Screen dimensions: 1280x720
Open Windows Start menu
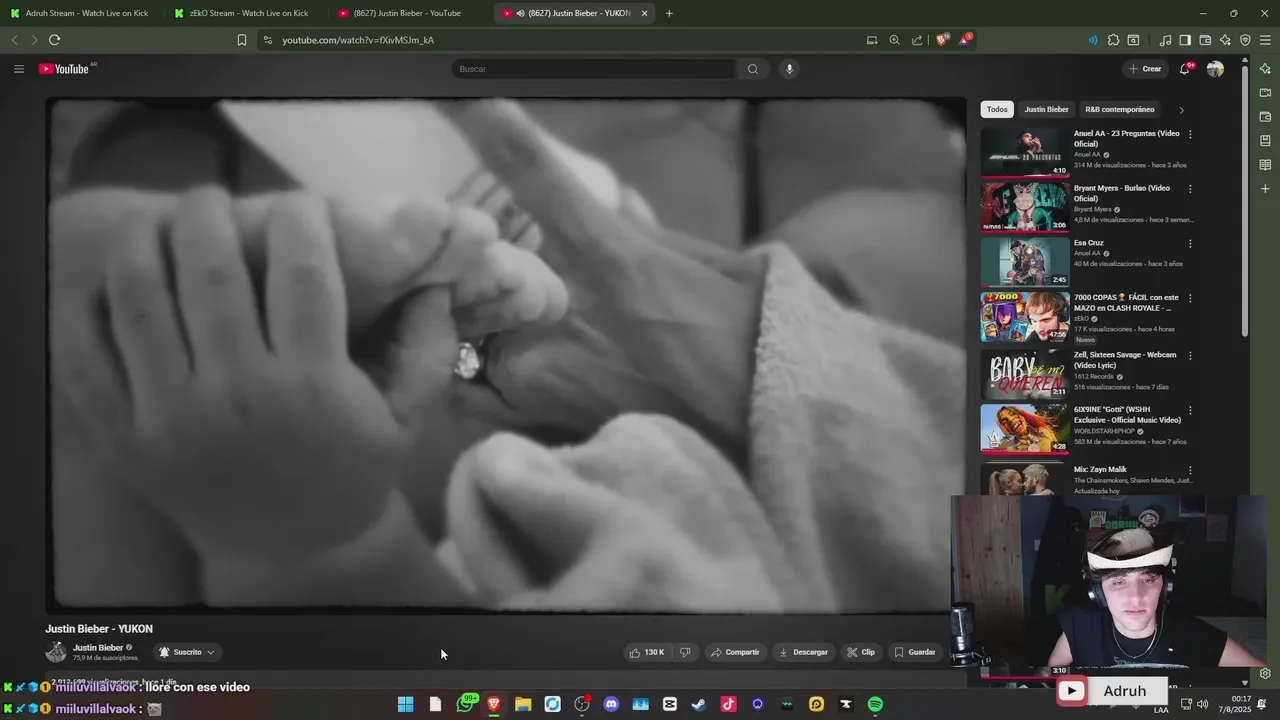405,704
